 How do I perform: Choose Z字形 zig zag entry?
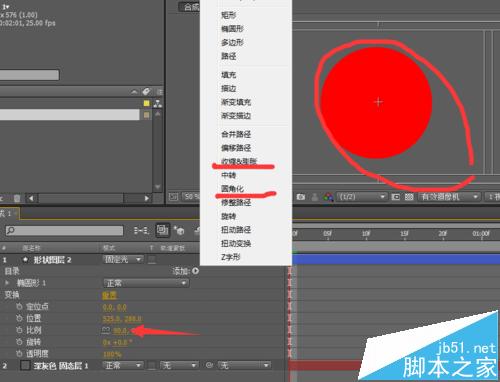(231, 257)
